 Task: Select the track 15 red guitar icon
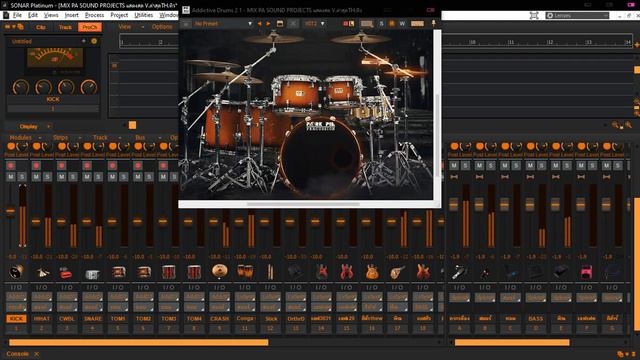pos(347,272)
